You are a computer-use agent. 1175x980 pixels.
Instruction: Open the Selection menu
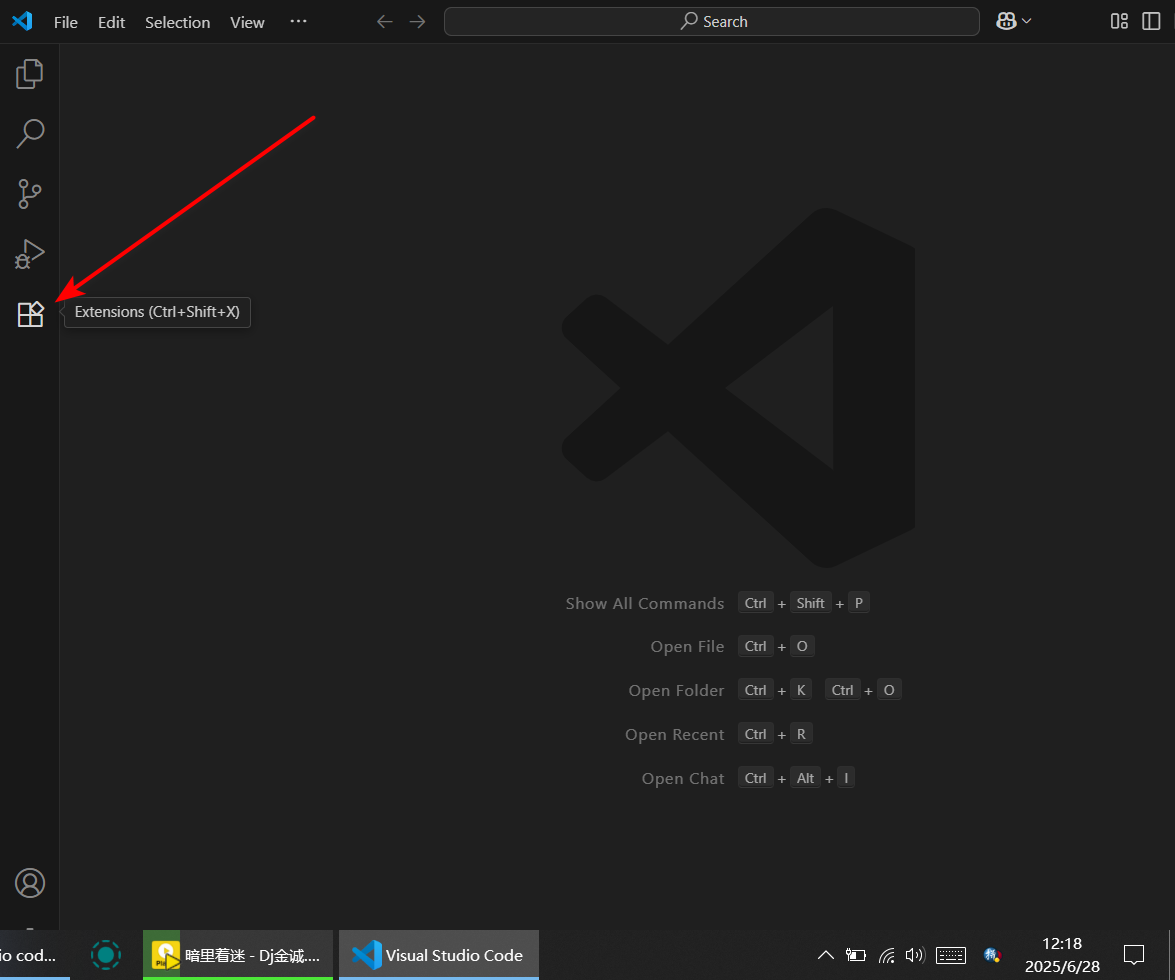pyautogui.click(x=177, y=21)
